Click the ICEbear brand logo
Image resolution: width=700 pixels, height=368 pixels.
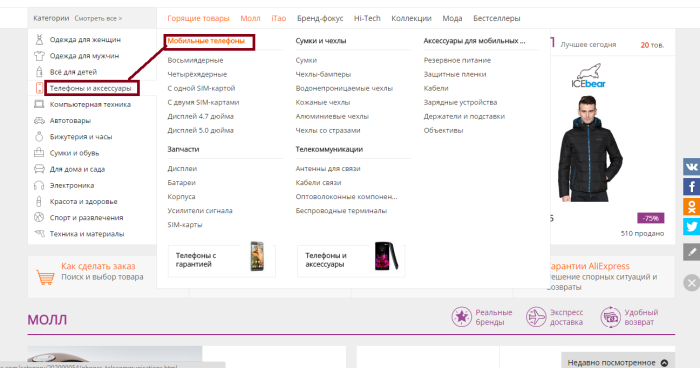coord(588,76)
